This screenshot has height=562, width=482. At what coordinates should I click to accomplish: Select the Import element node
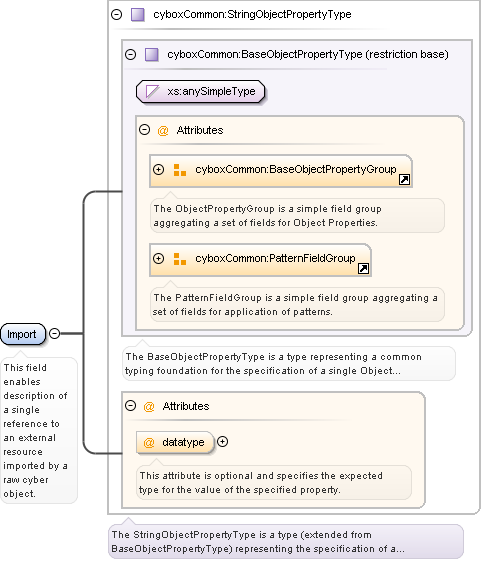point(23,334)
